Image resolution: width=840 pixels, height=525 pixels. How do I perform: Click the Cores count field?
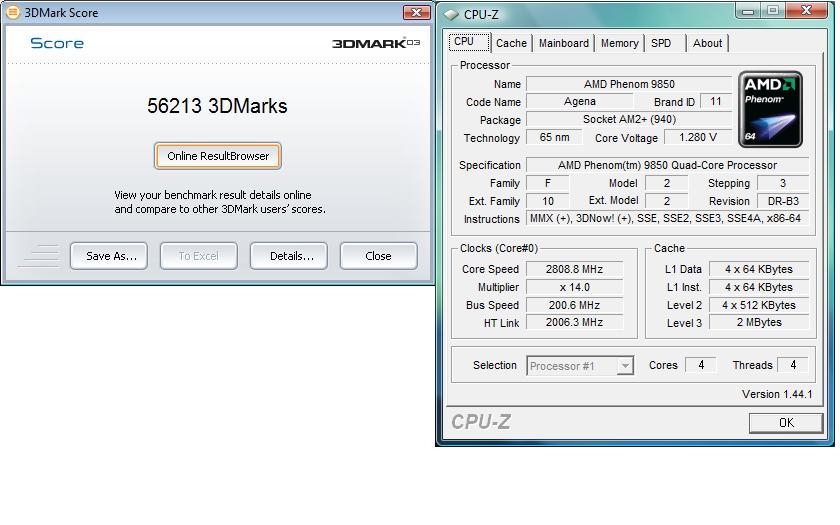pos(701,365)
